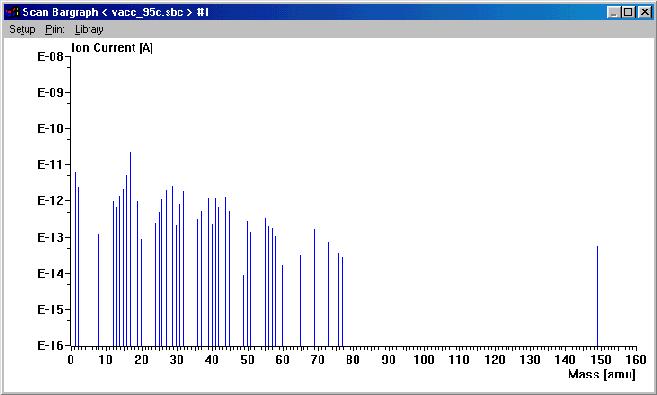Image resolution: width=657 pixels, height=395 pixels.
Task: Select the bar at mass 69
Action: coord(314,287)
